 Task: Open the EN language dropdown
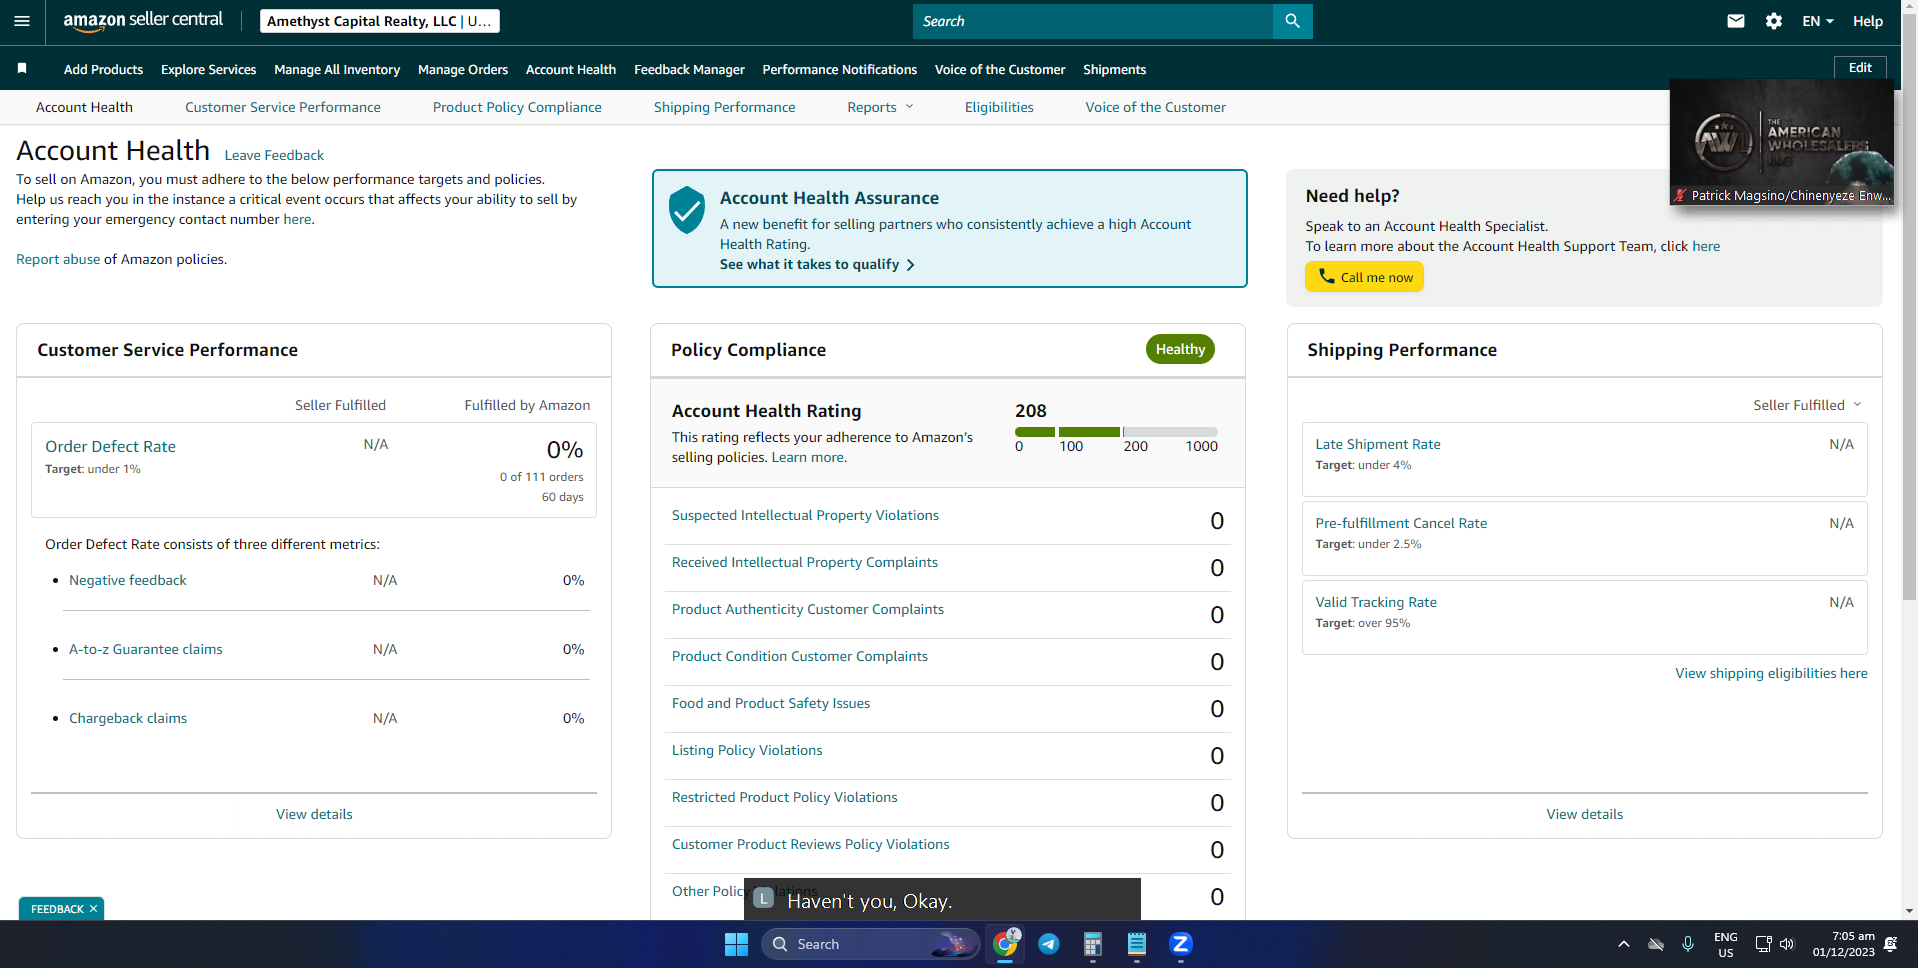(x=1818, y=21)
